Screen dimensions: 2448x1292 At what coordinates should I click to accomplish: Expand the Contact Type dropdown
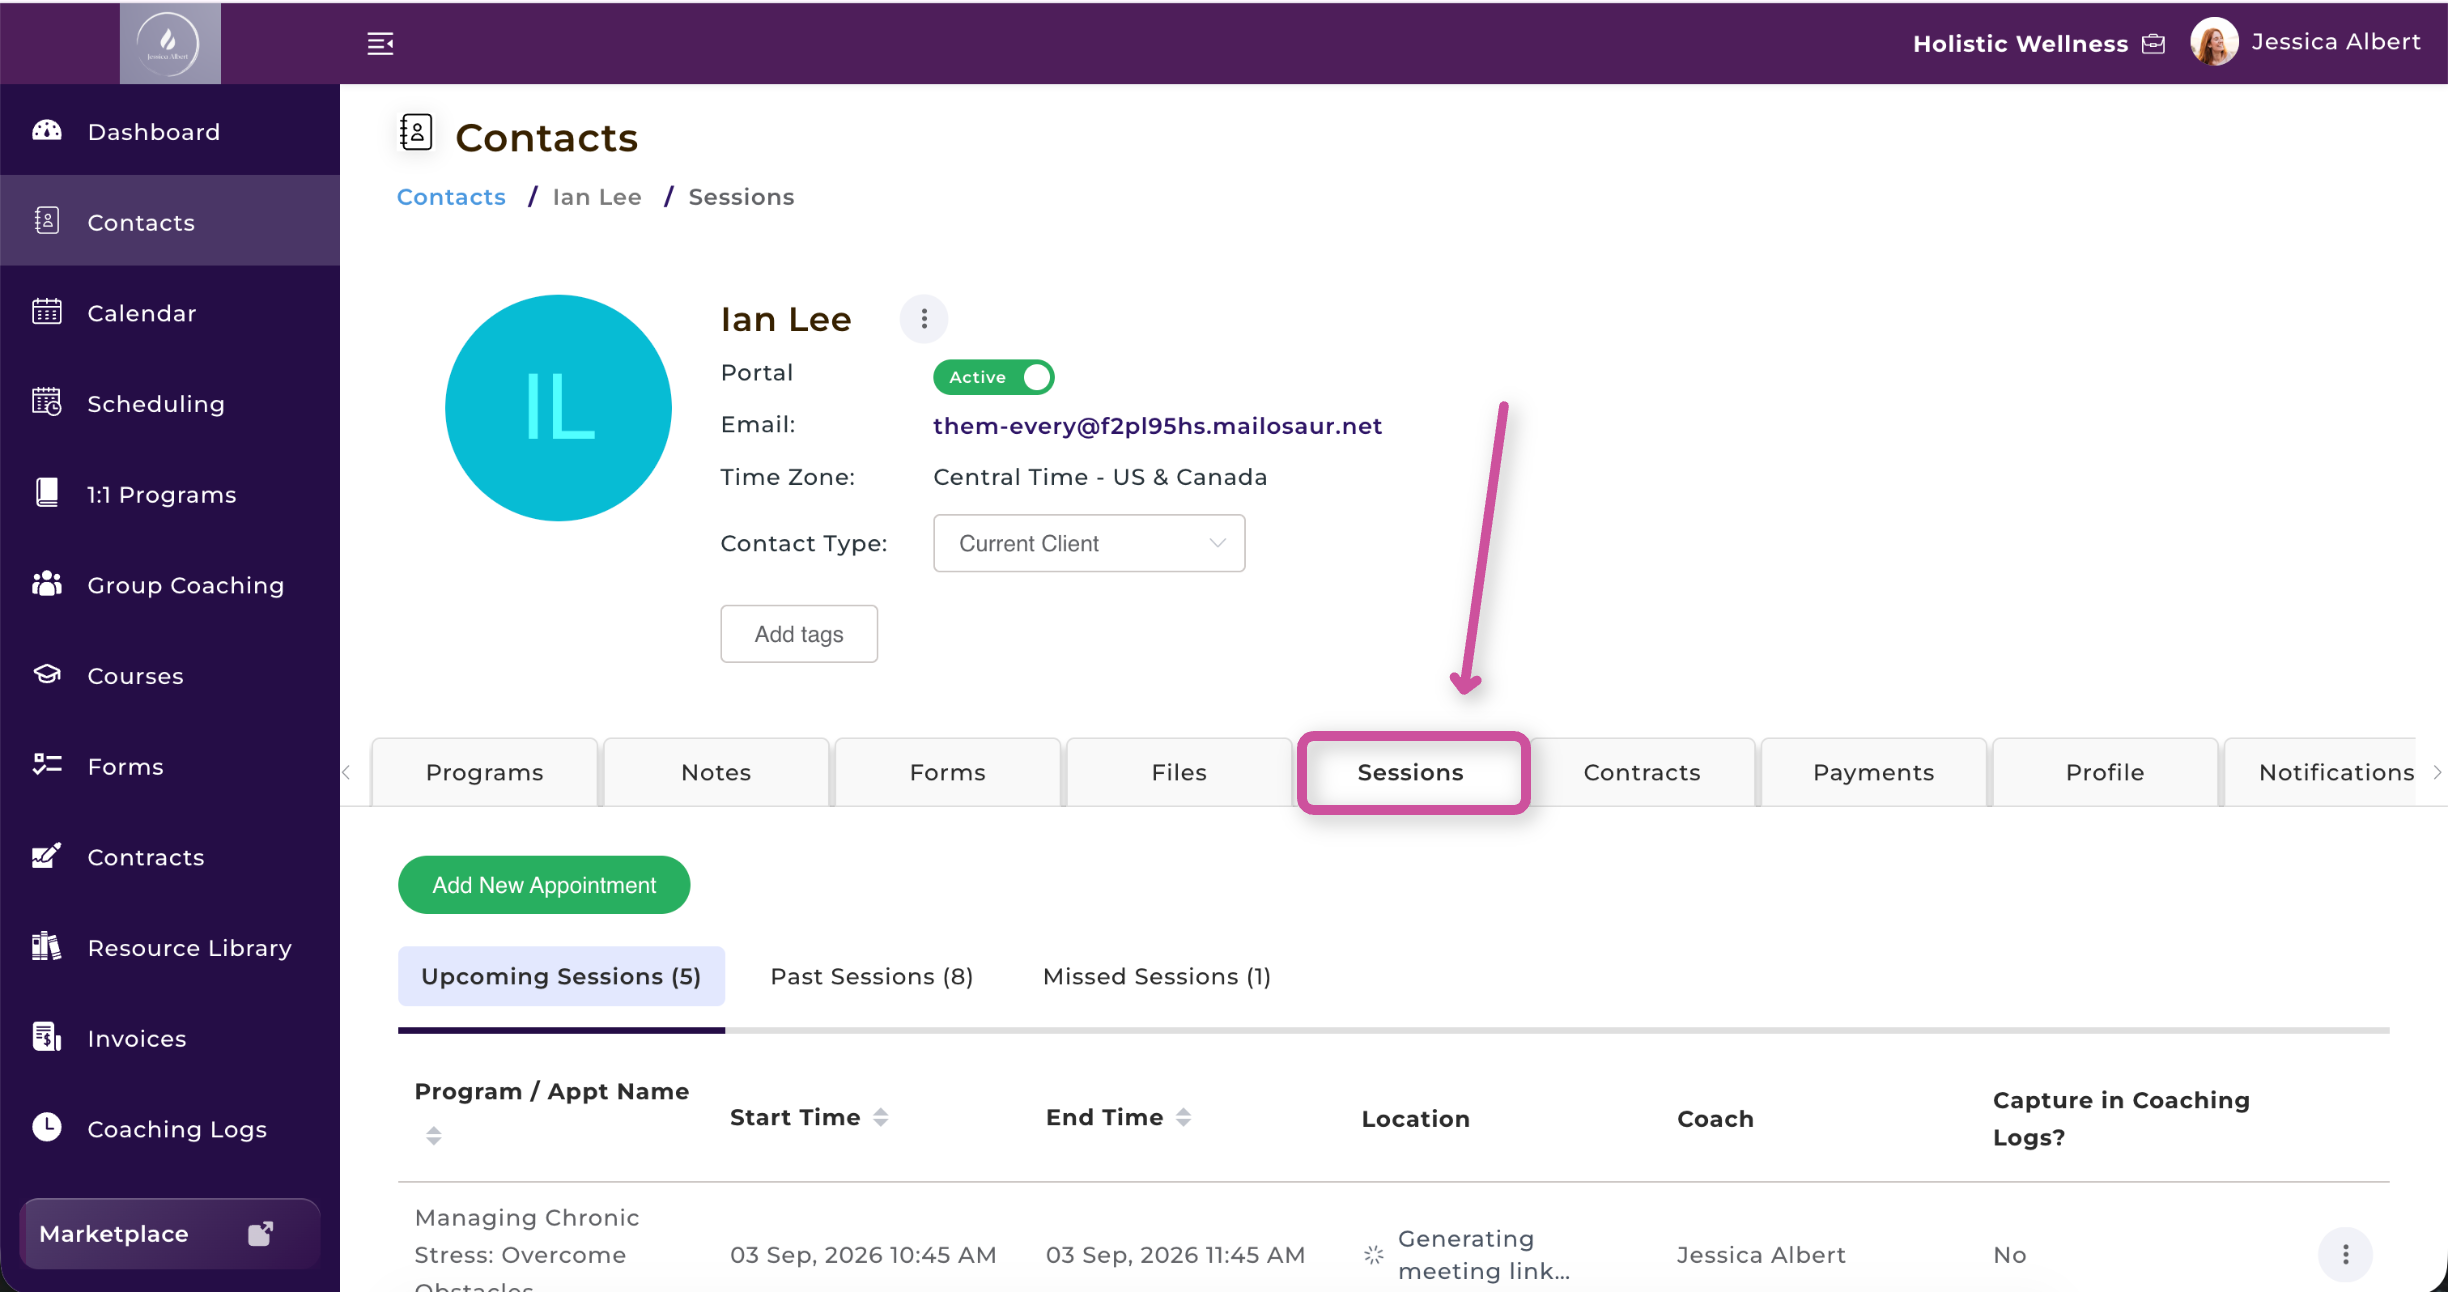[x=1089, y=543]
